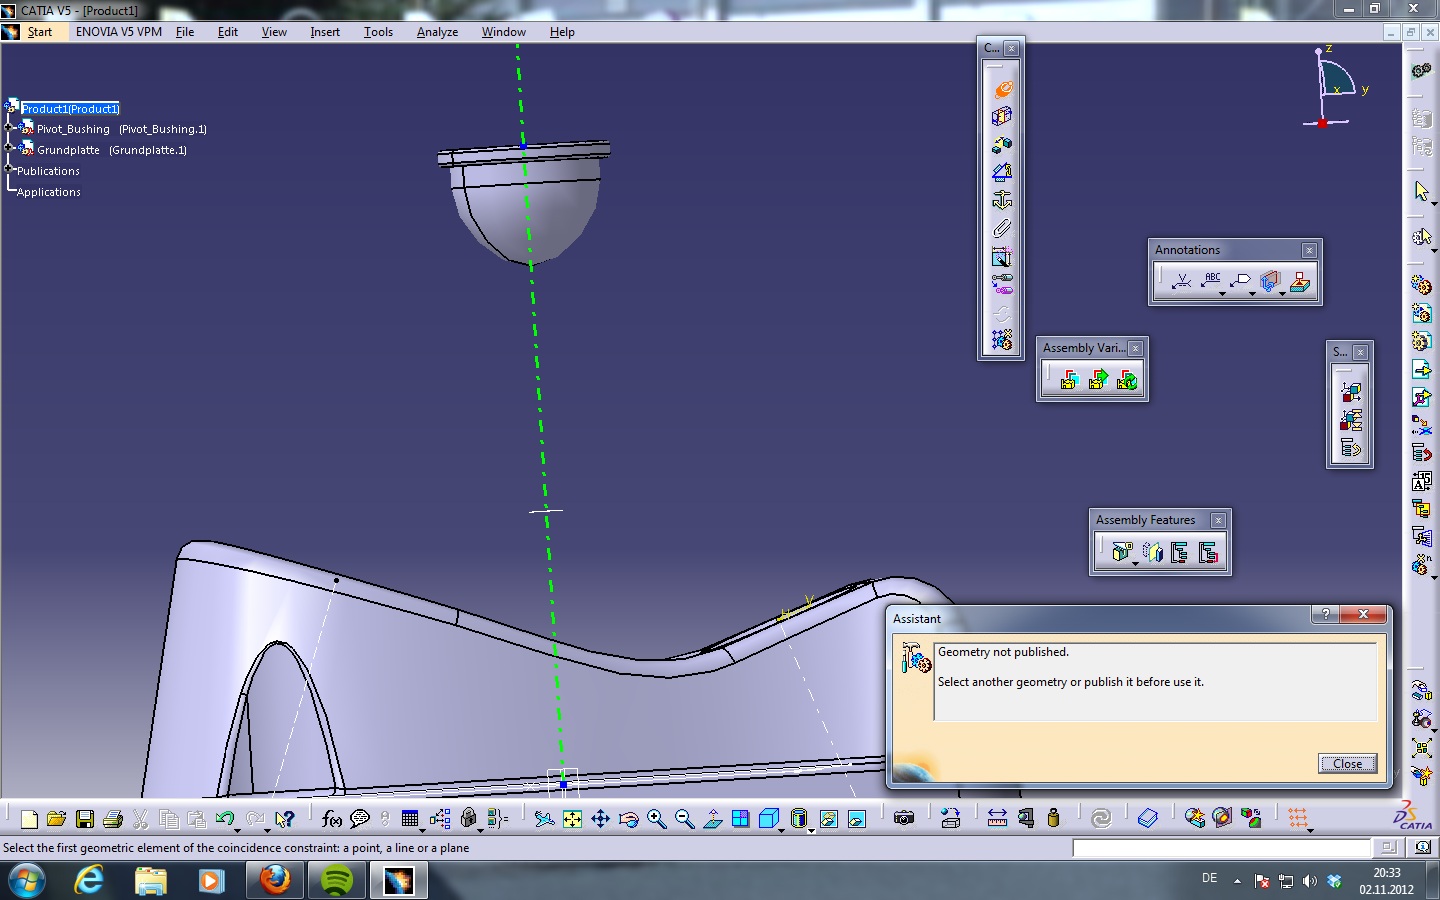Select the Measure Between tool
This screenshot has height=900, width=1440.
point(997,819)
